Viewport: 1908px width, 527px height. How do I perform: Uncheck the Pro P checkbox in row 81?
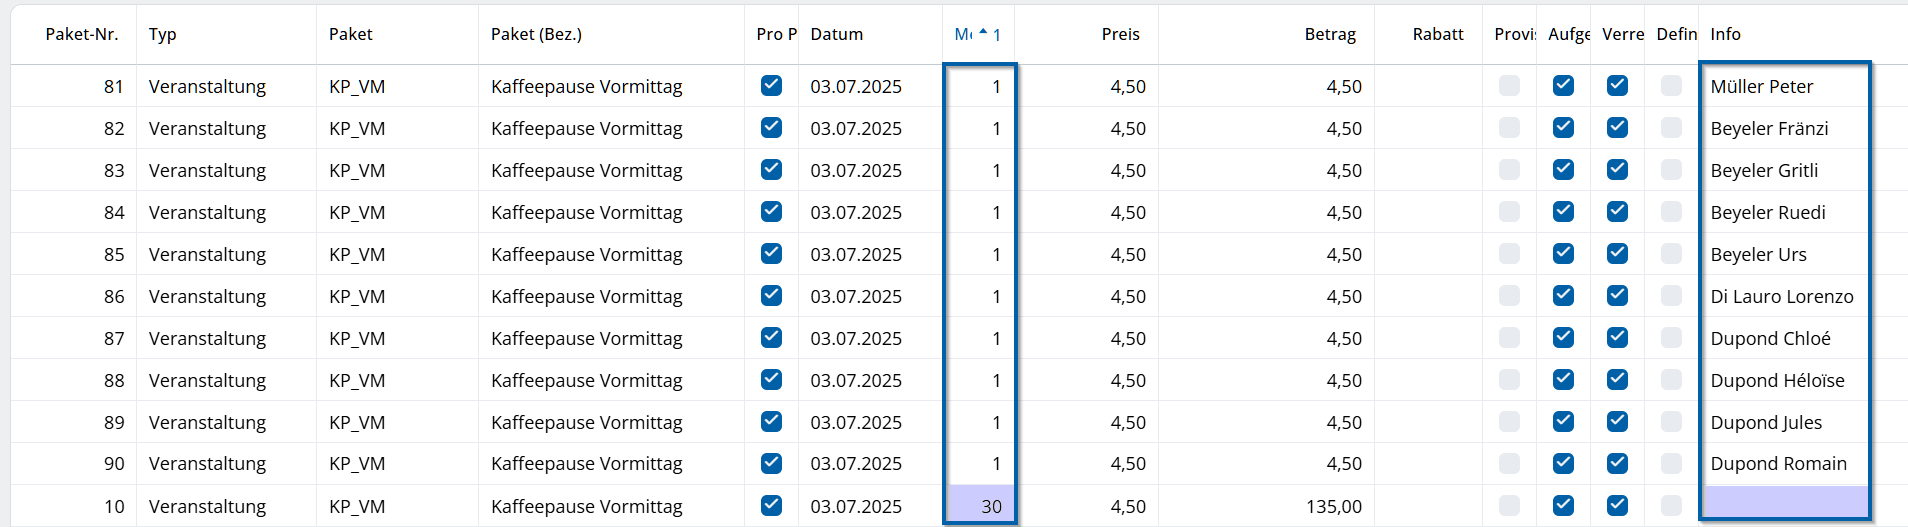pos(771,86)
